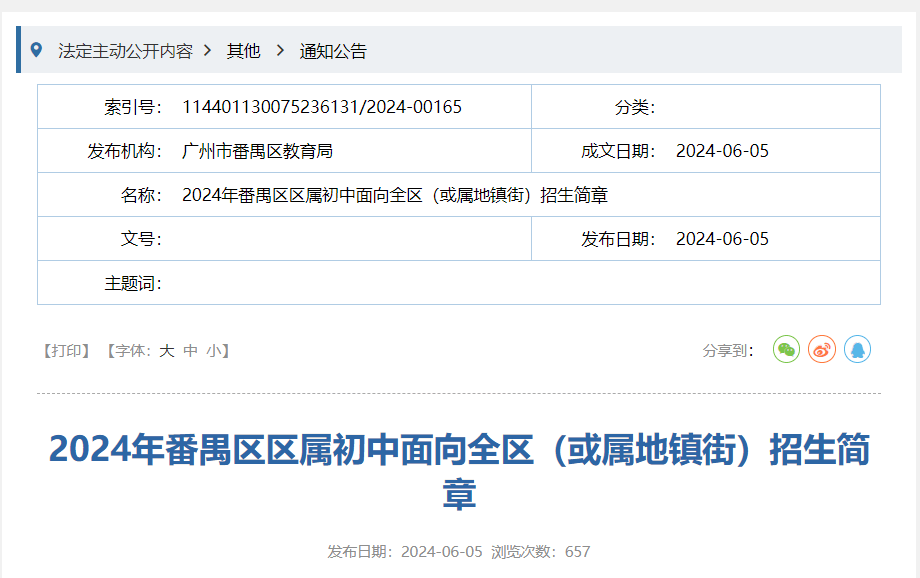This screenshot has width=920, height=578.
Task: Click the publisher 广州市番禺区教育局
Action: 256,150
